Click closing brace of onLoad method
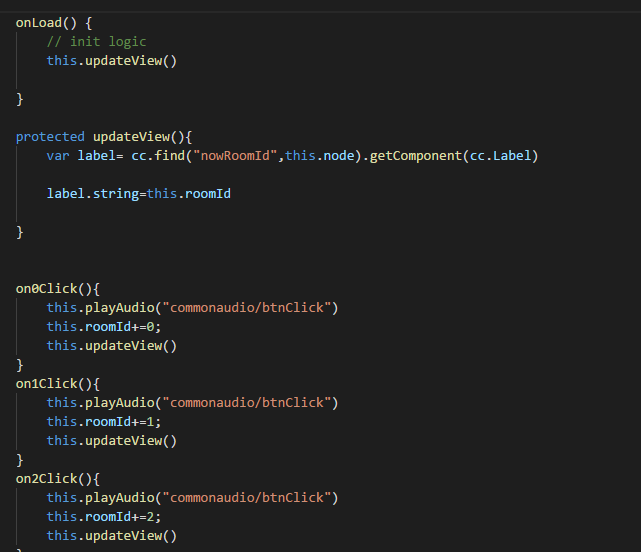641x552 pixels. 19,99
